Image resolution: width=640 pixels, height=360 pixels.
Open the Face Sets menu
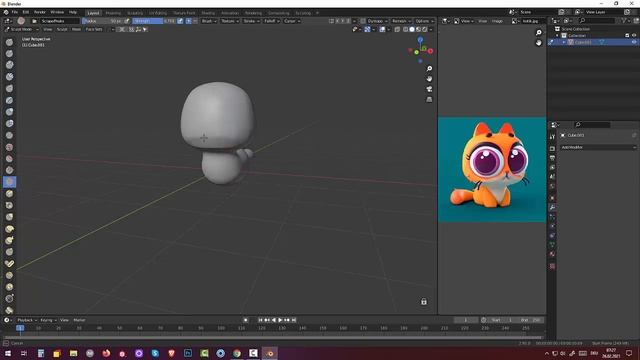[94, 29]
